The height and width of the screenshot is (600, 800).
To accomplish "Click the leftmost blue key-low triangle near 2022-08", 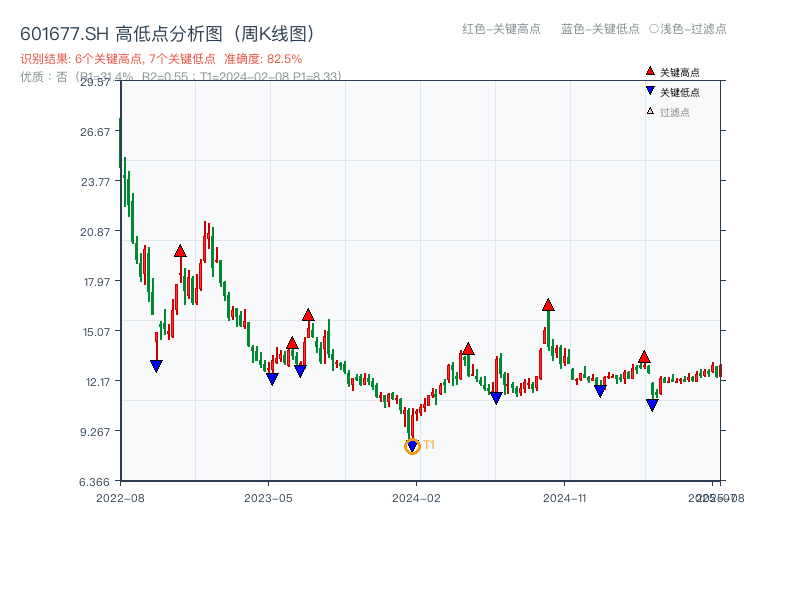I will (157, 366).
